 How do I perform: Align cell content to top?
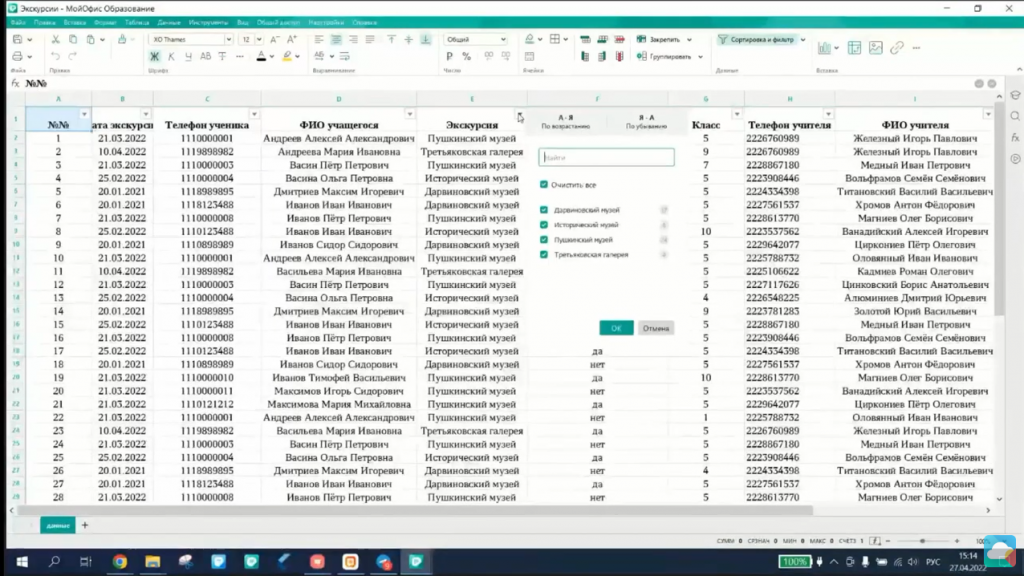391,39
